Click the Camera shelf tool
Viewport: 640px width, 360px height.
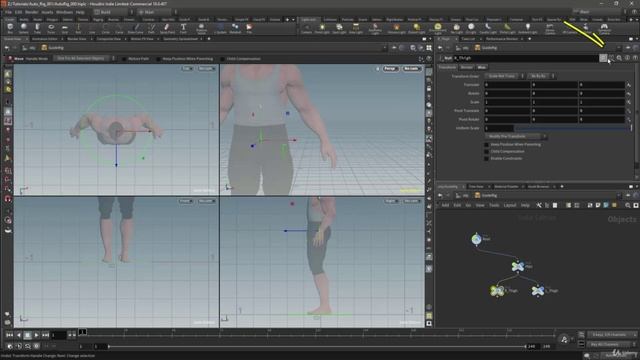point(306,28)
